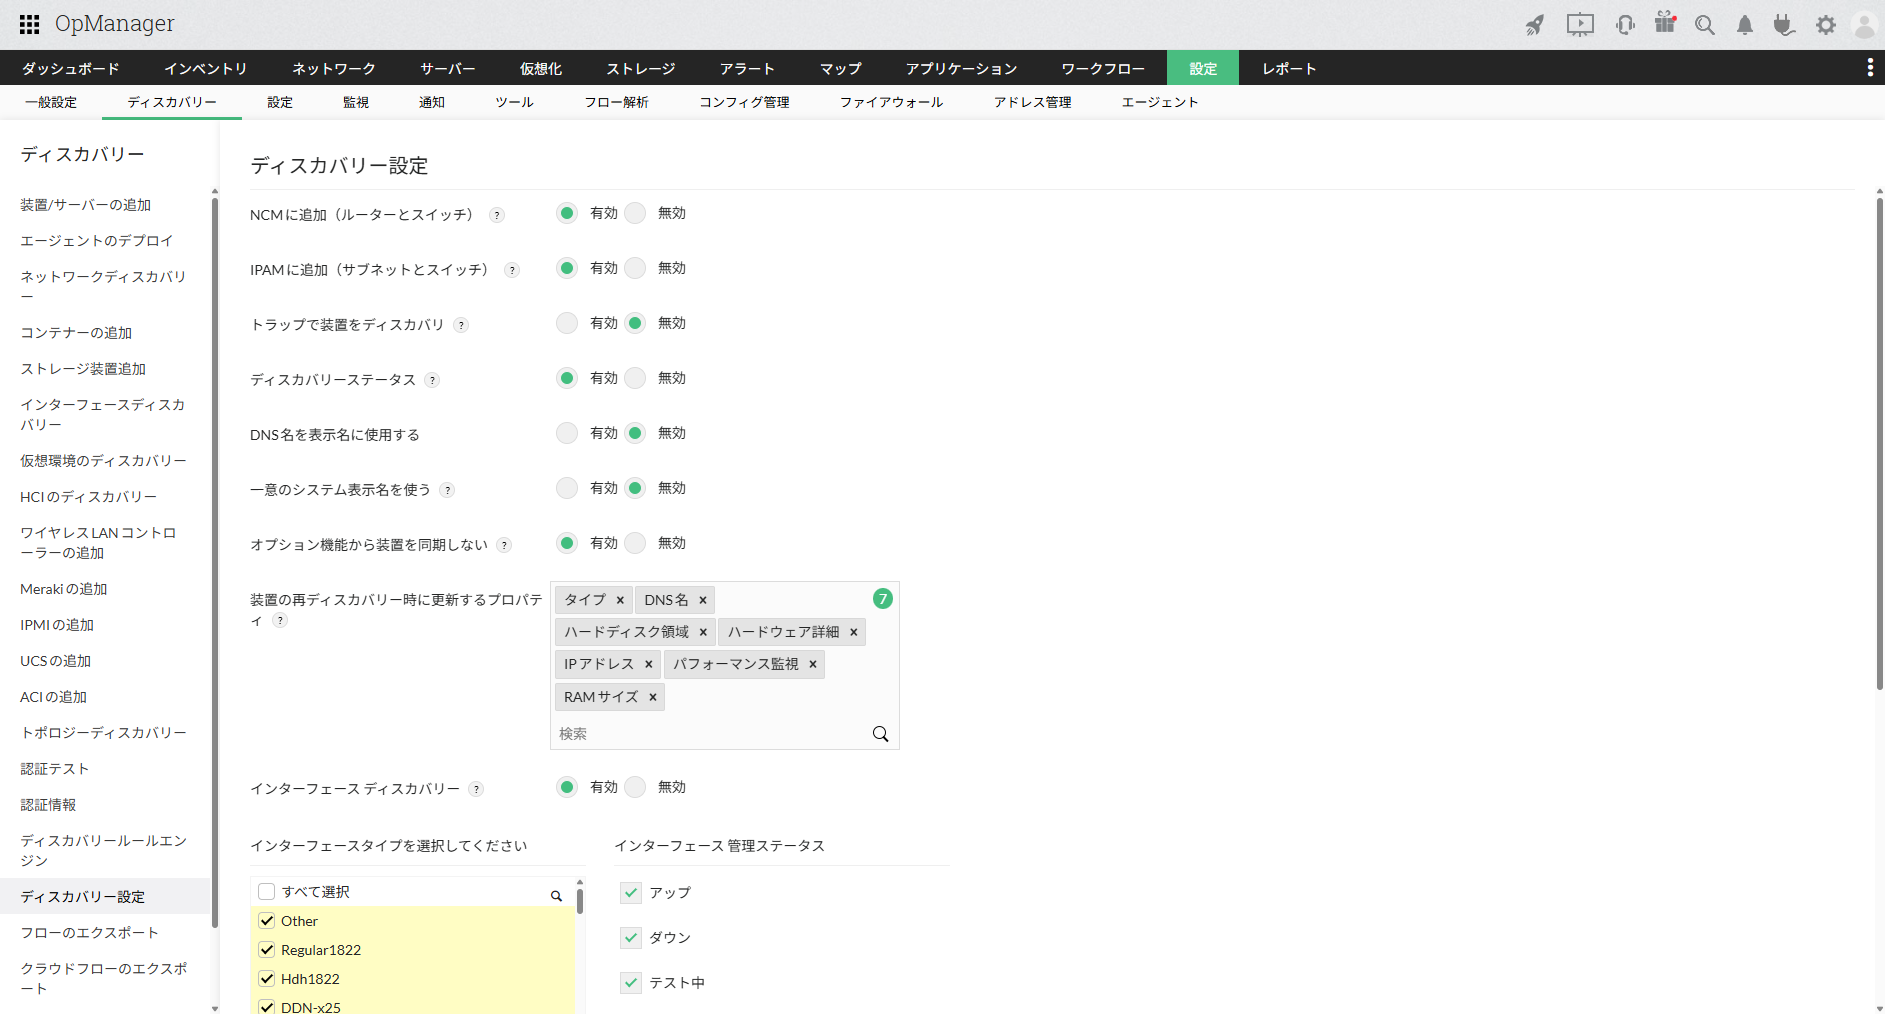Open 認証情報 in sidebar

pos(48,805)
